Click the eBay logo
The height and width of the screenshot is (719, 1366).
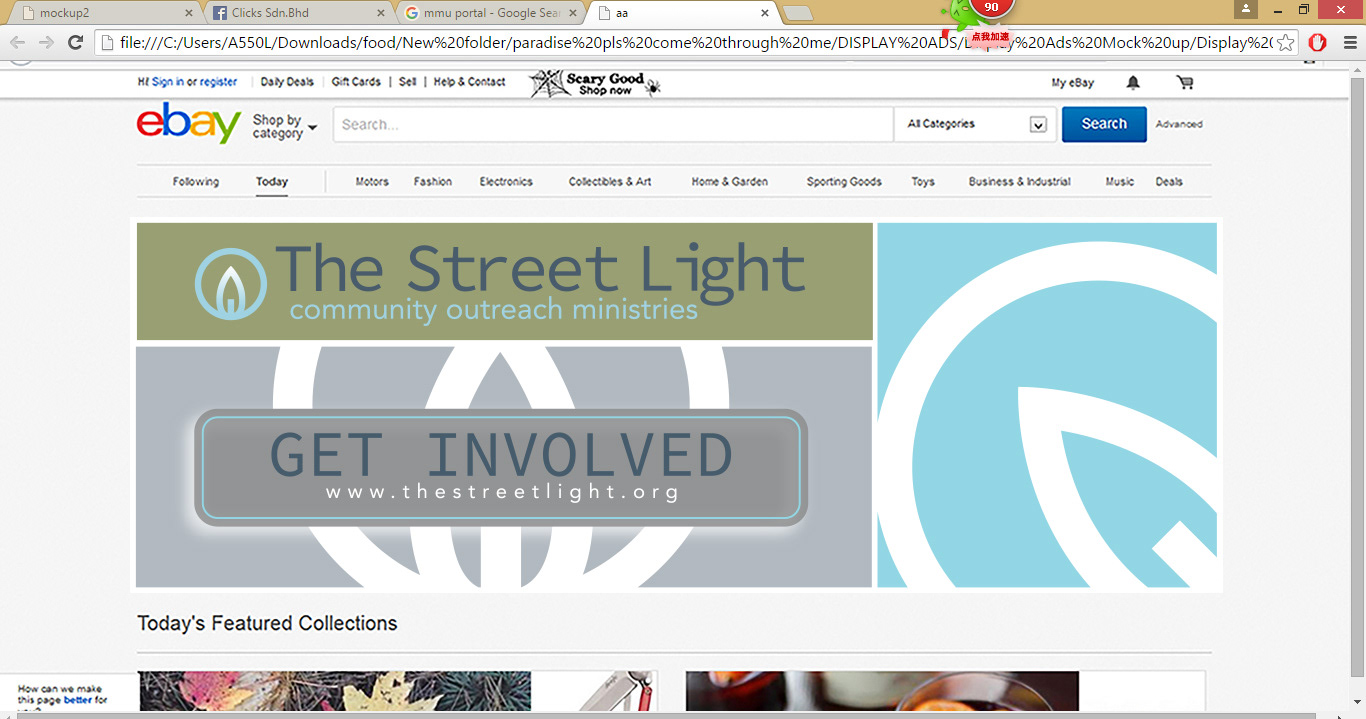(189, 124)
